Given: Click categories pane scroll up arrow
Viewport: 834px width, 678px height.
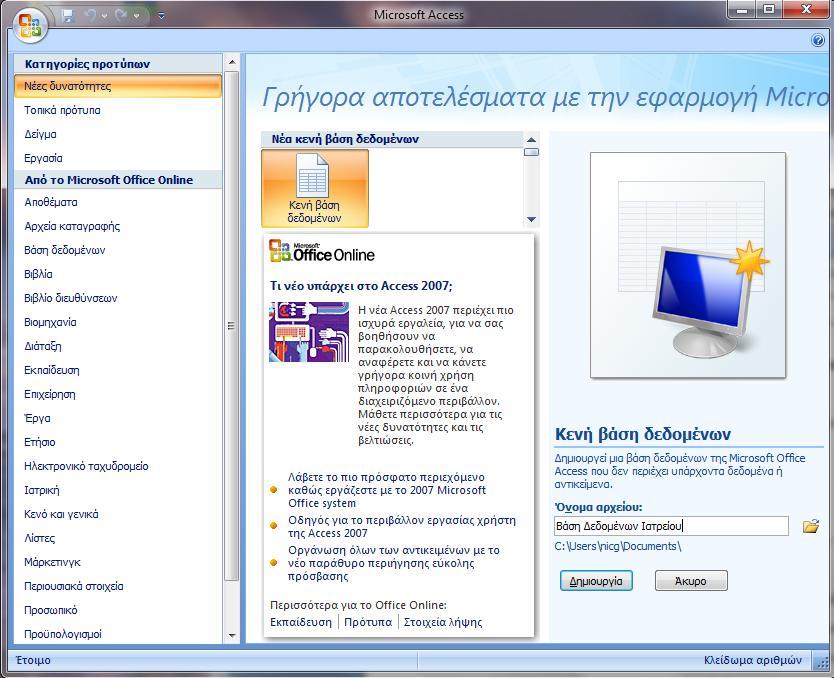Looking at the screenshot, I should tap(232, 62).
